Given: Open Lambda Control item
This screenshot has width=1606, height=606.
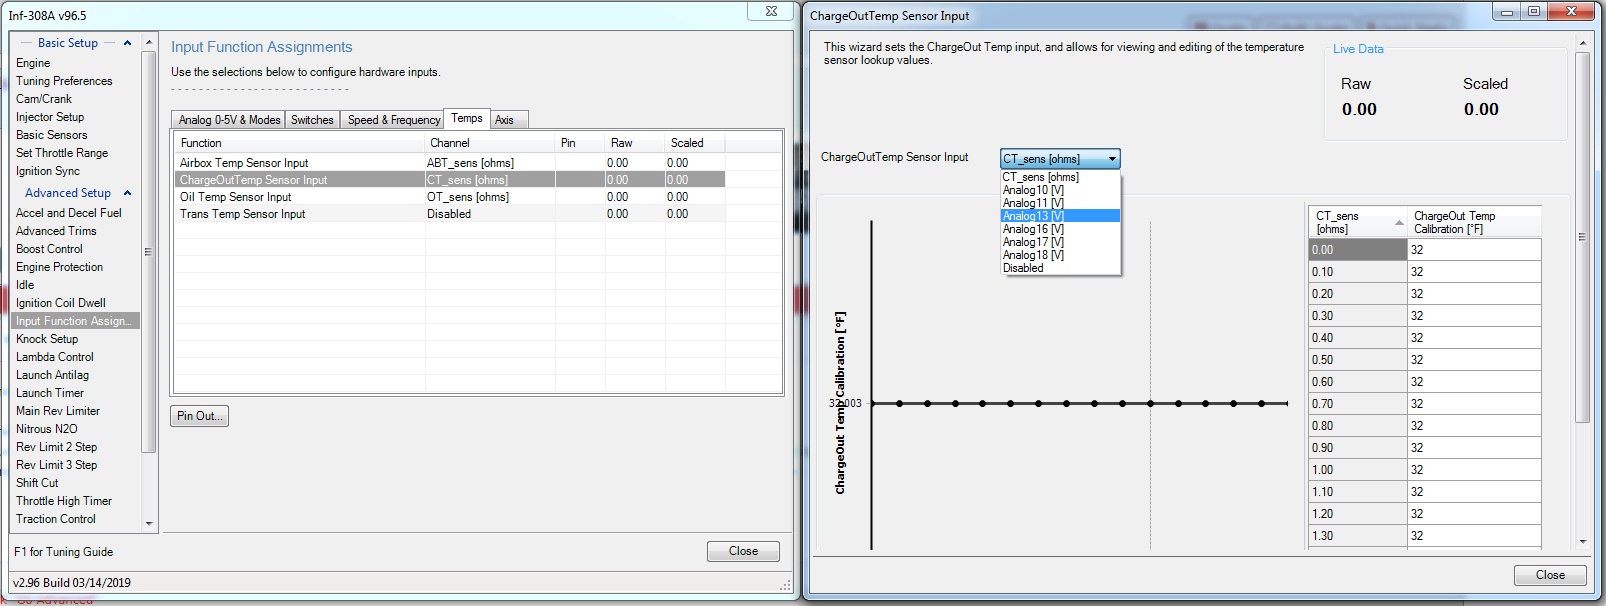Looking at the screenshot, I should coord(55,357).
